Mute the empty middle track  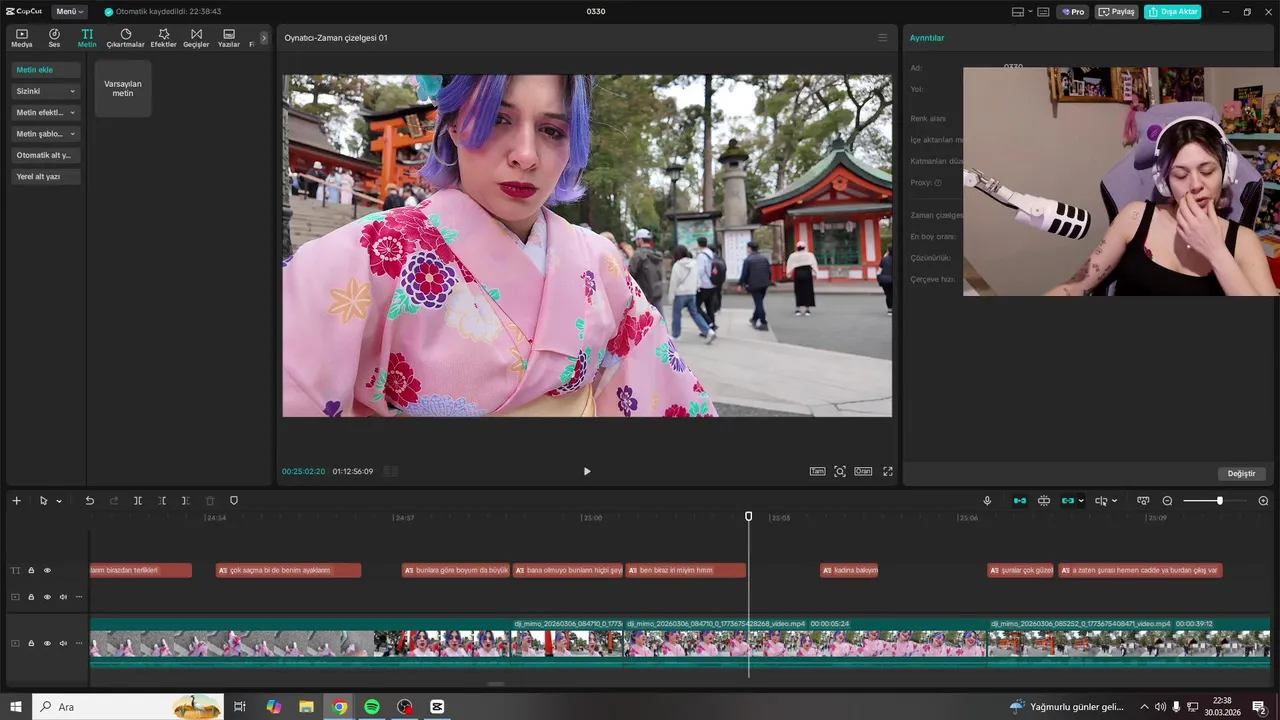[x=63, y=597]
